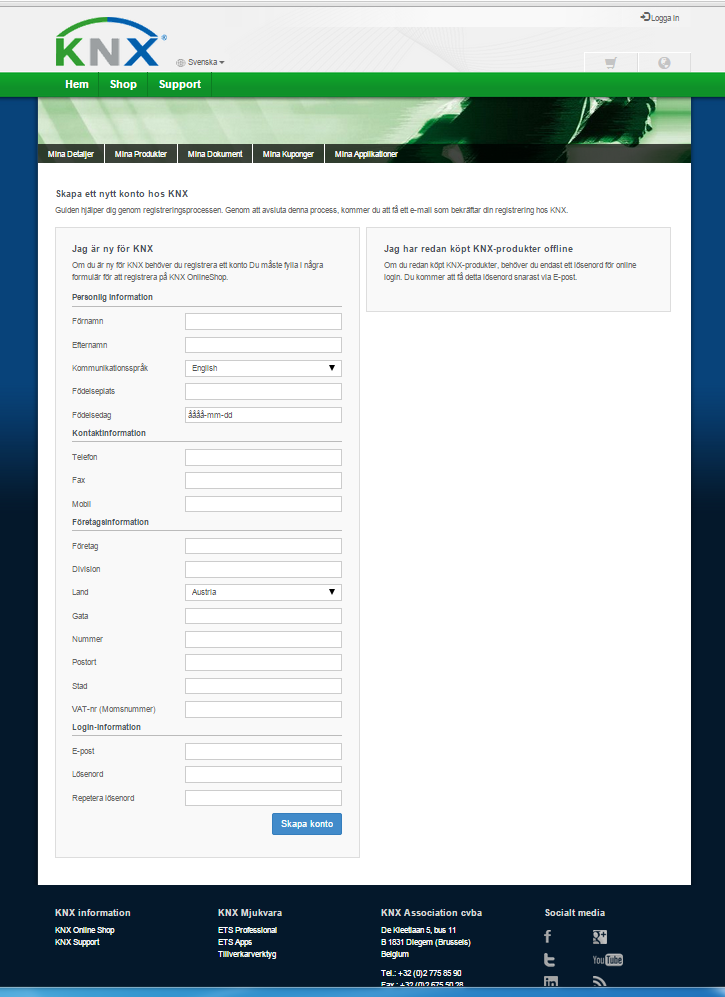Click the Postort input field
Image resolution: width=725 pixels, height=997 pixels.
click(x=263, y=662)
